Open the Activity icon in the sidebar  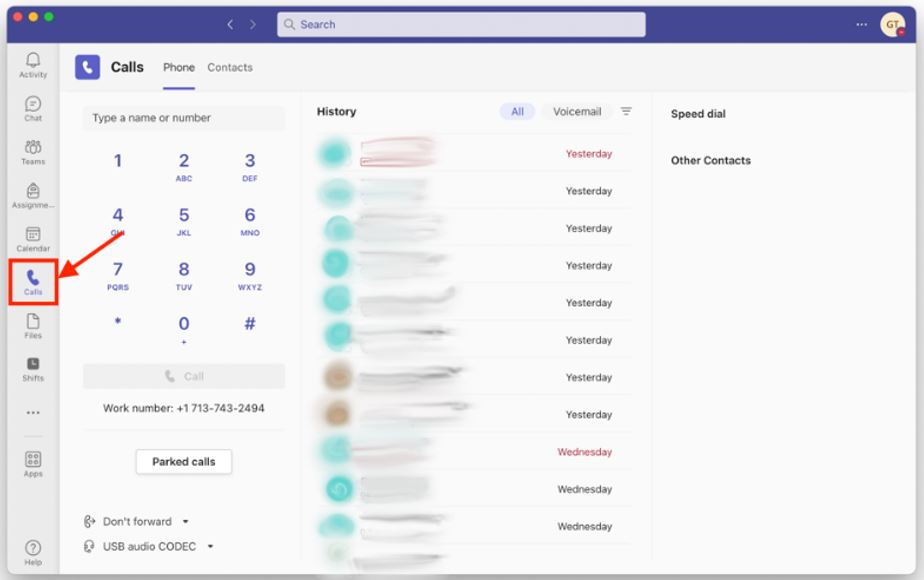coord(33,65)
